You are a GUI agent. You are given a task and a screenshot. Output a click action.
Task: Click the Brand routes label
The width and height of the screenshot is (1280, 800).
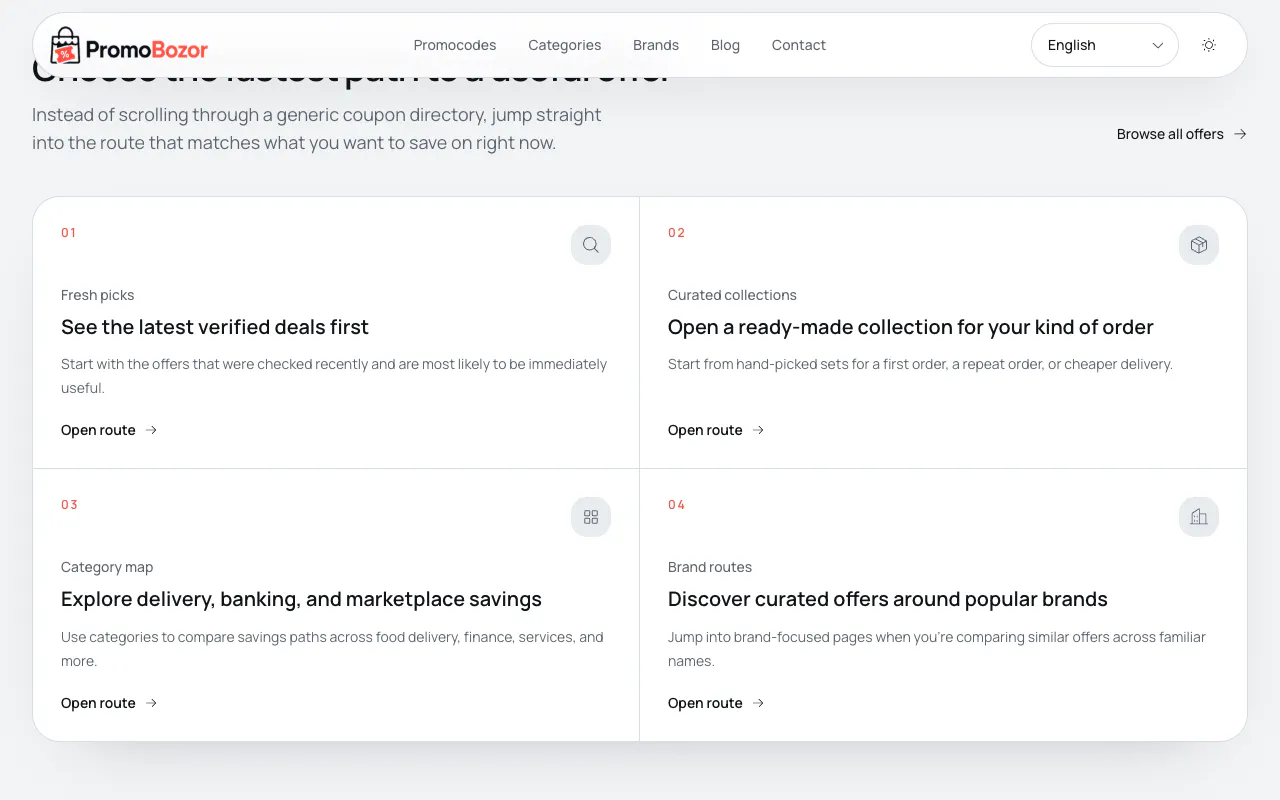(x=710, y=567)
